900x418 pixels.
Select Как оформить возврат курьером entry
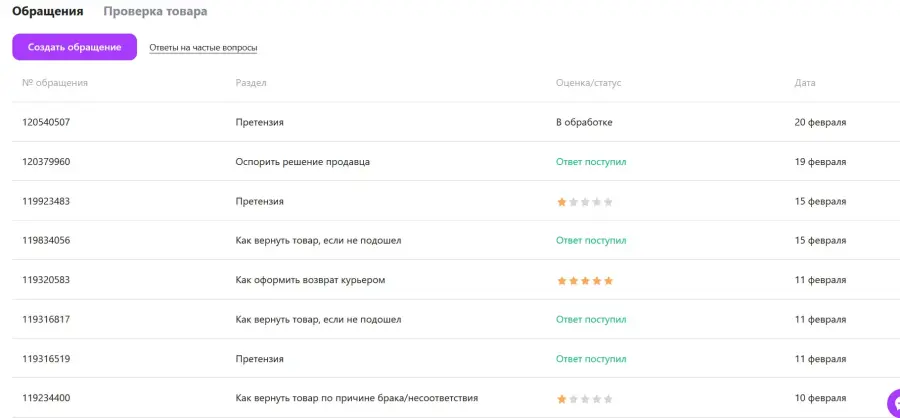click(x=310, y=280)
